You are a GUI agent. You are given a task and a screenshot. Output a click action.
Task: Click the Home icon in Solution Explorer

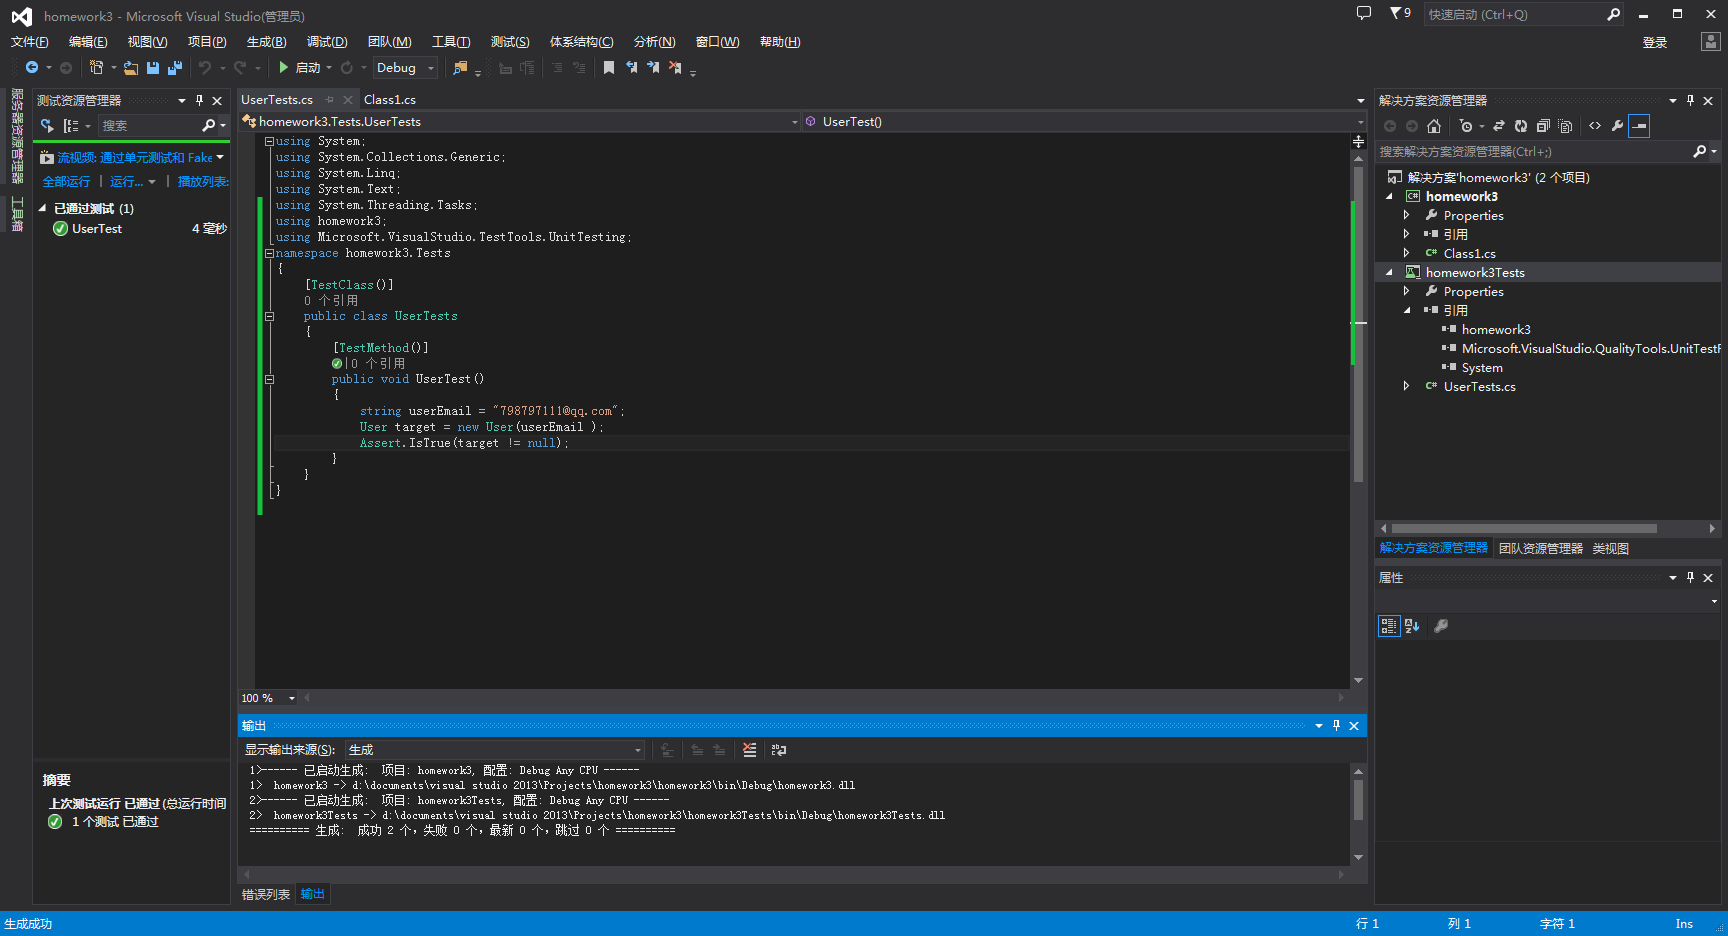(x=1434, y=126)
